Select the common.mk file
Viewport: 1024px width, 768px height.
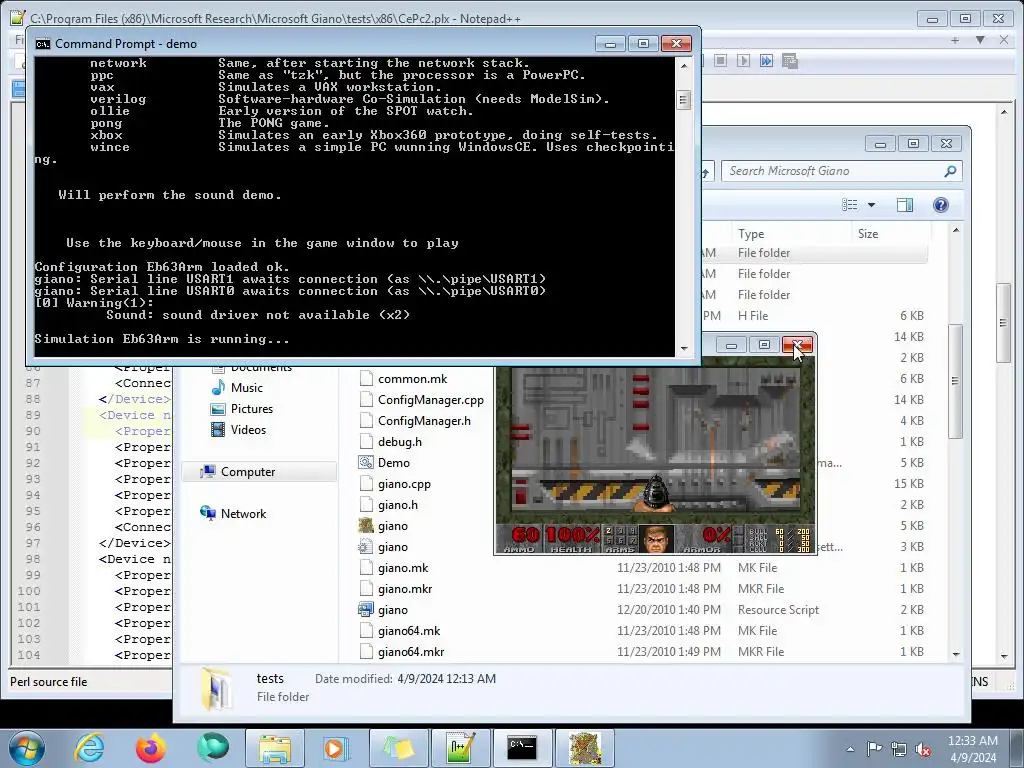click(412, 379)
